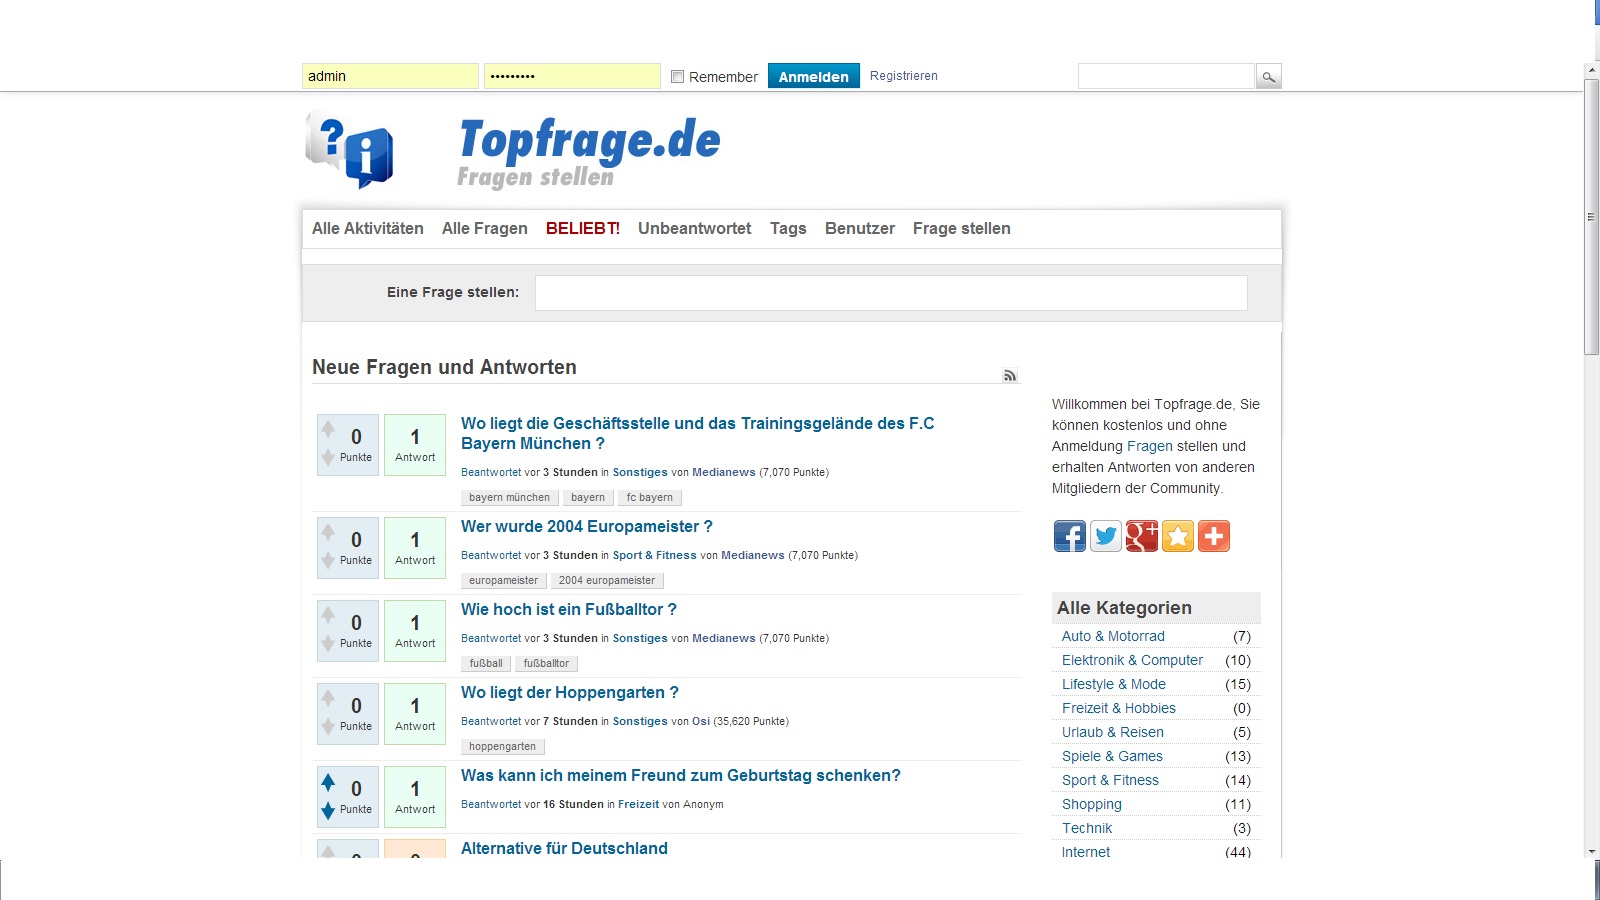
Task: Open the RSS feed icon
Action: click(1010, 376)
